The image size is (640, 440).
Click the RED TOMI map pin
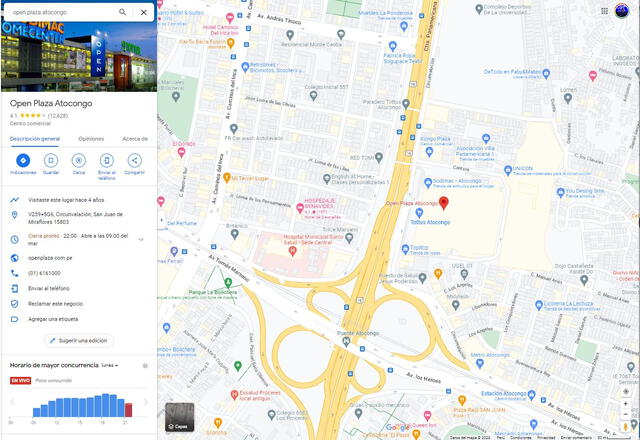(379, 157)
